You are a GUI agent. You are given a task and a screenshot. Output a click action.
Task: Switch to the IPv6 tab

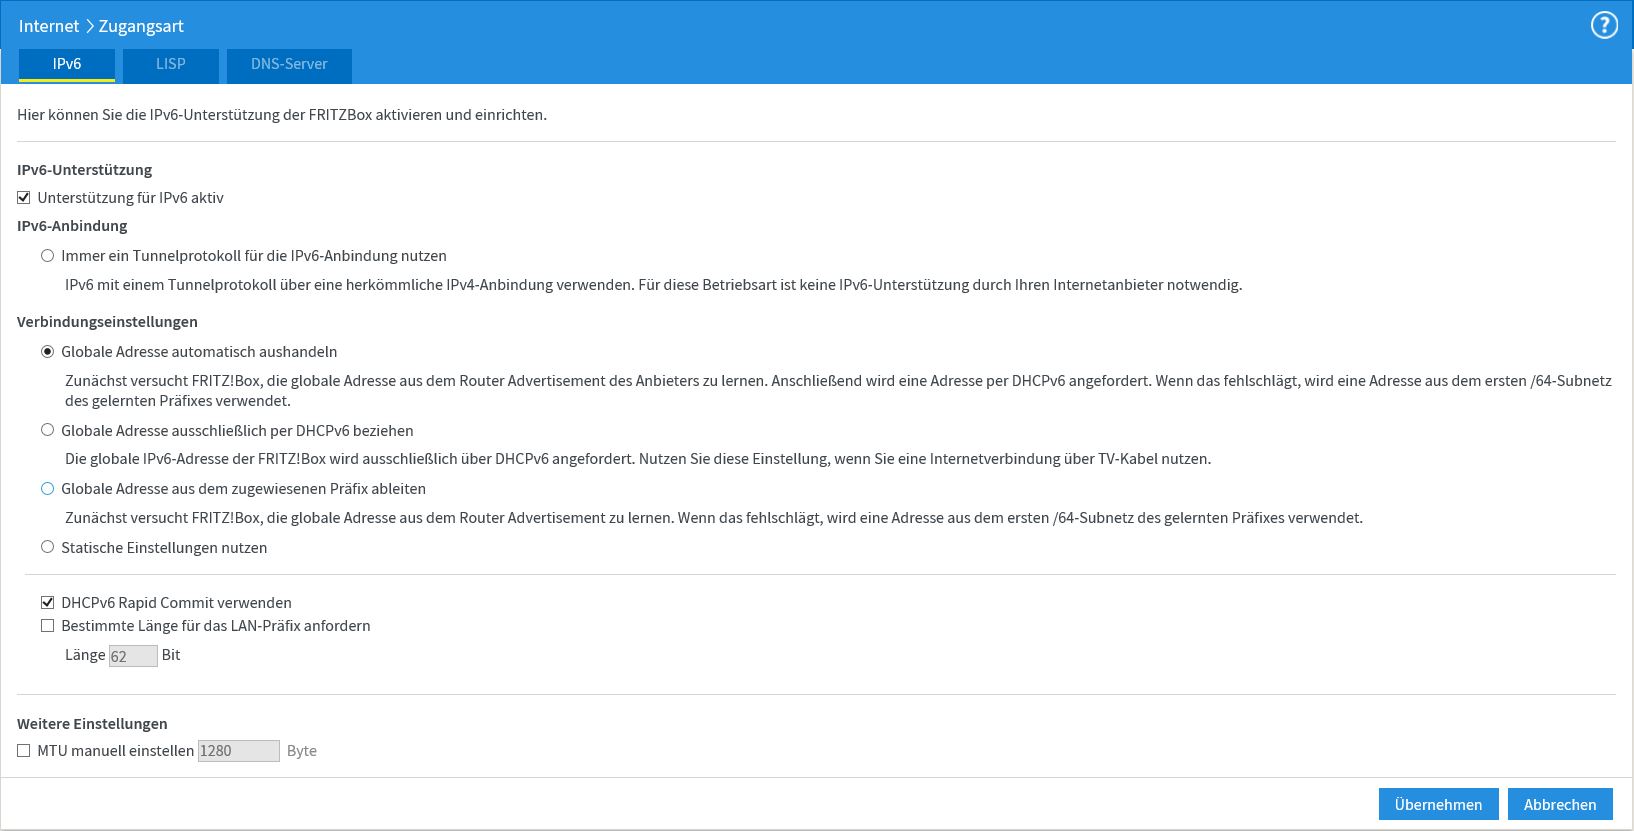(x=67, y=64)
